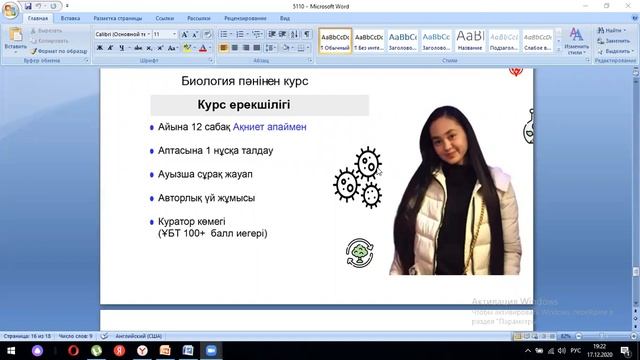Expand the bullet list style dropdown

(231, 34)
